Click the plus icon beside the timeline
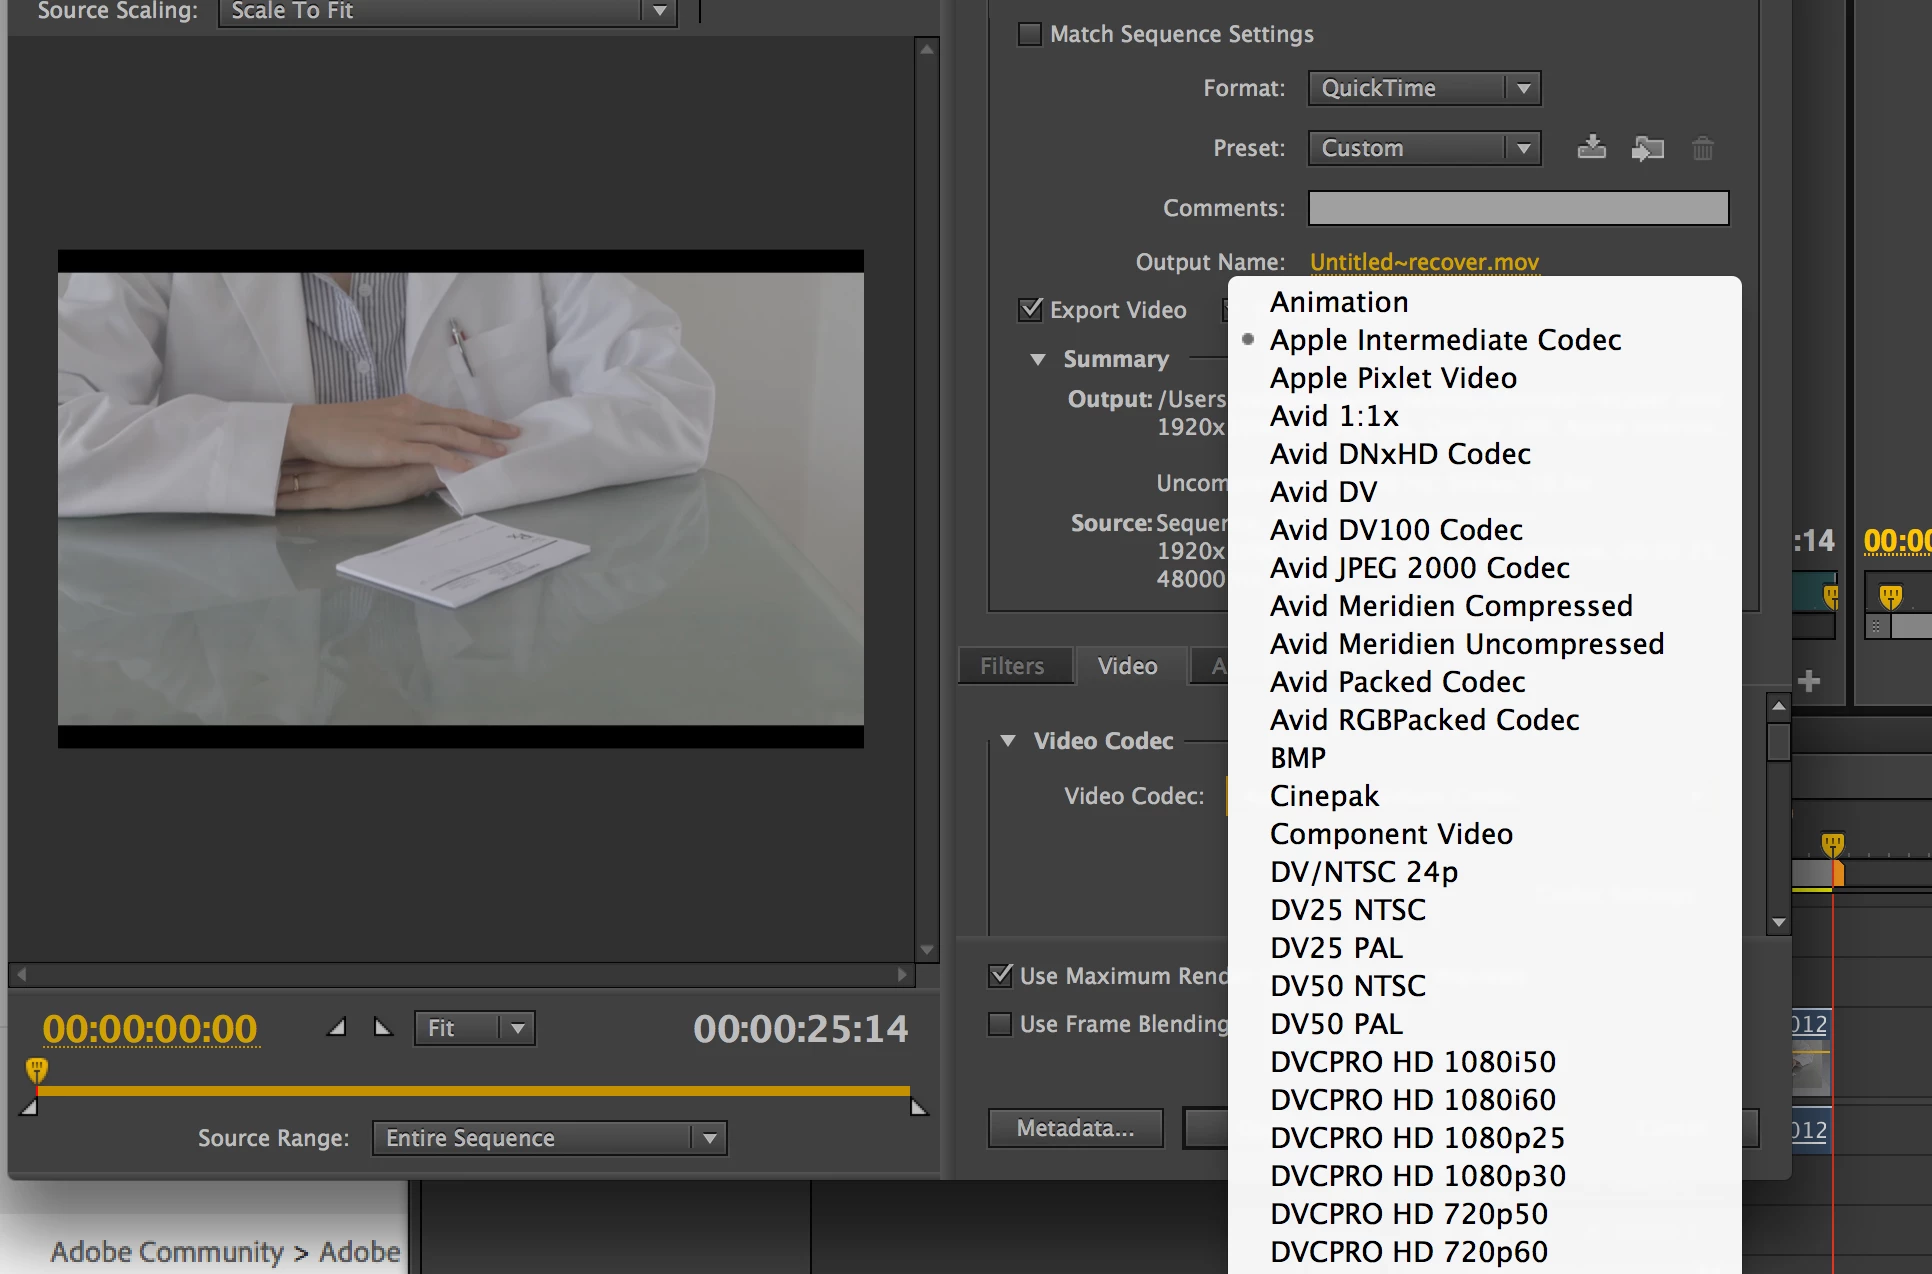Viewport: 1932px width, 1274px height. coord(1808,682)
